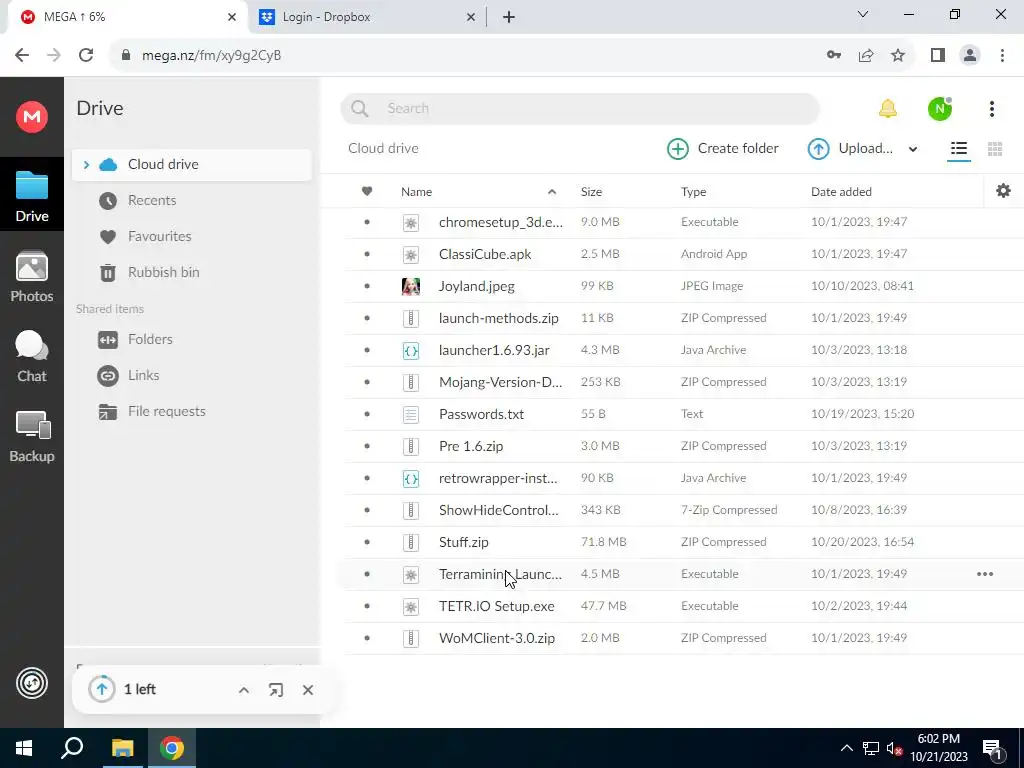The width and height of the screenshot is (1024, 768).
Task: Click the sync status icon at sidebar bottom
Action: pos(31,684)
